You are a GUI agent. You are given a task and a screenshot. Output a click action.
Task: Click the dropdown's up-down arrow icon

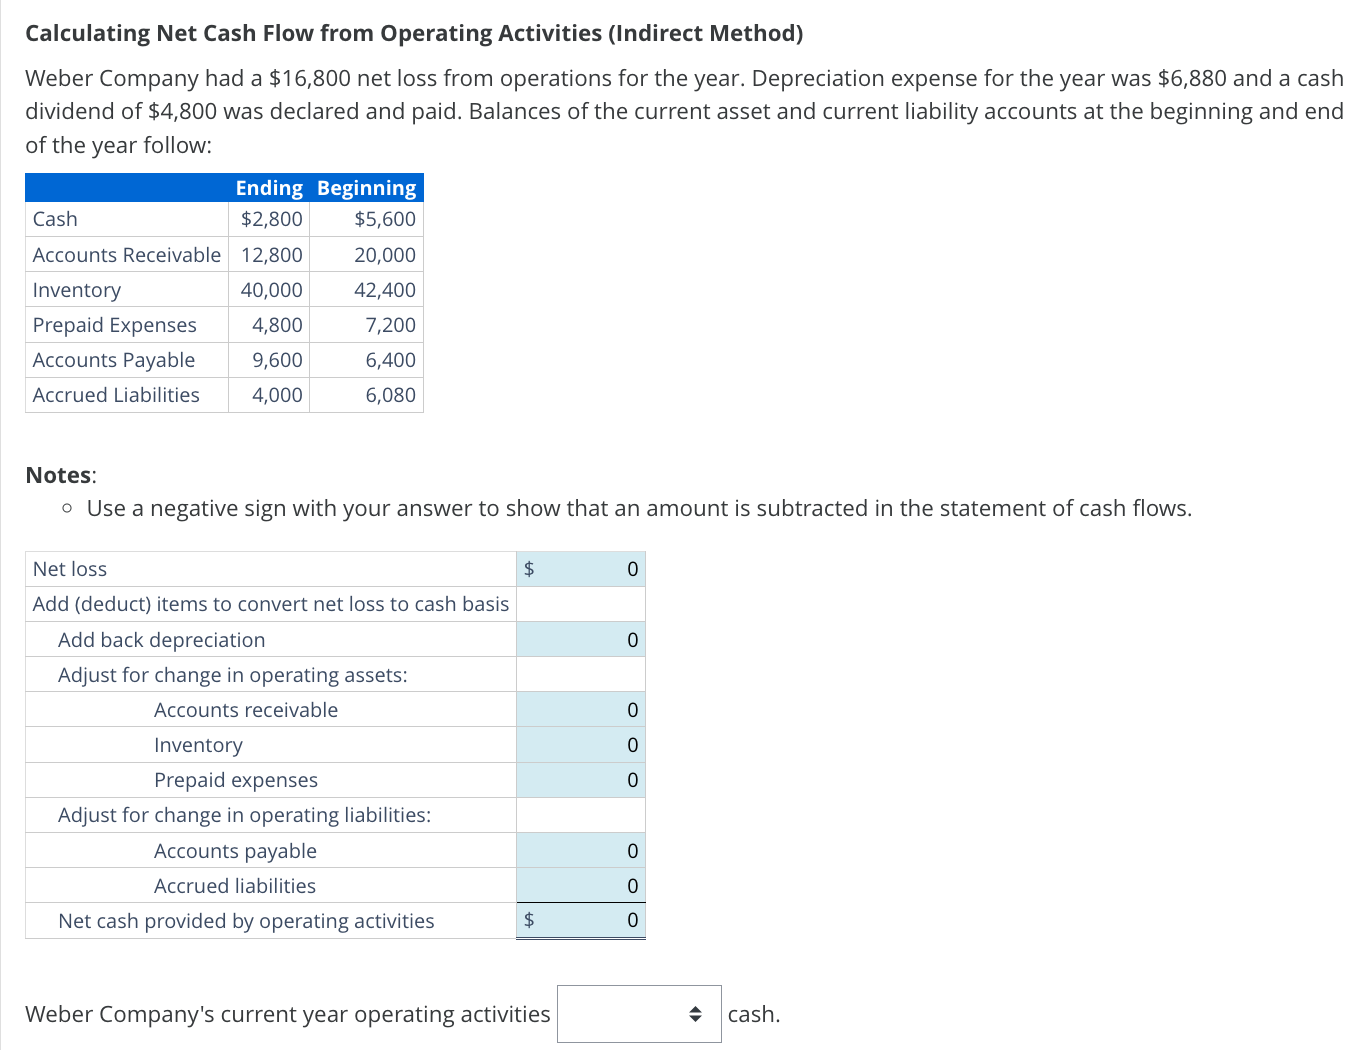pyautogui.click(x=695, y=1013)
